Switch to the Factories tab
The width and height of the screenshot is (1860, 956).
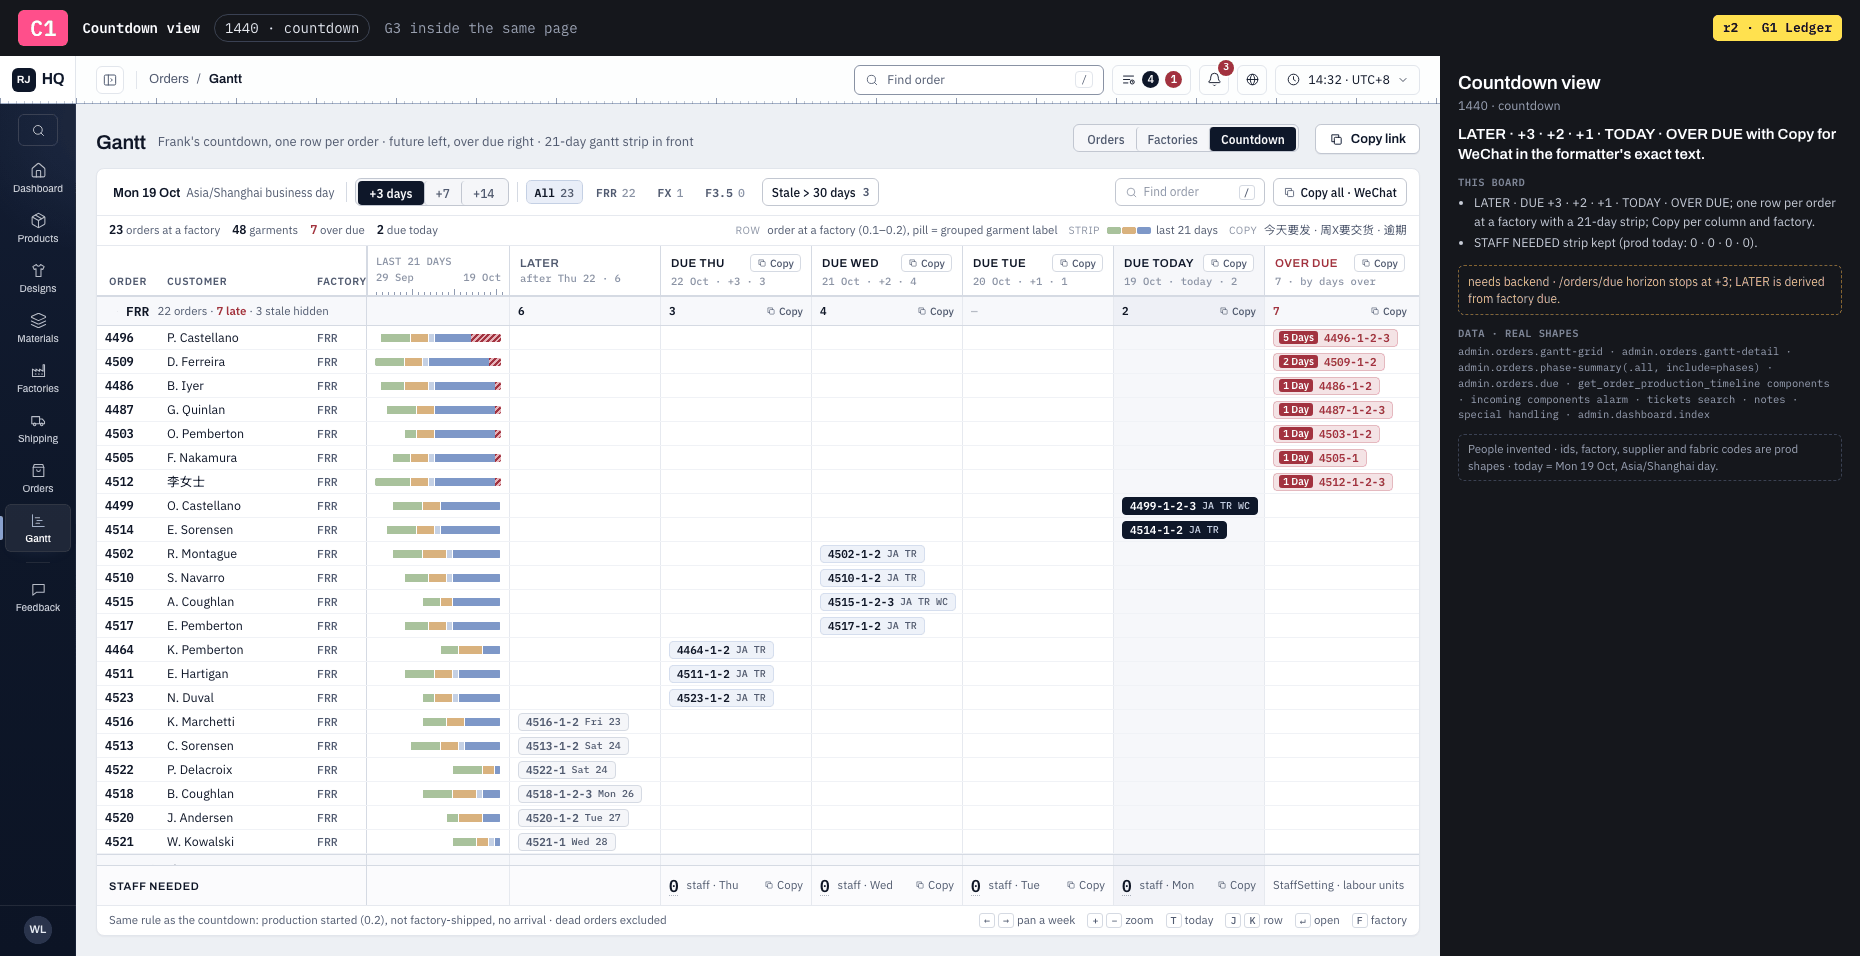[x=1172, y=139]
